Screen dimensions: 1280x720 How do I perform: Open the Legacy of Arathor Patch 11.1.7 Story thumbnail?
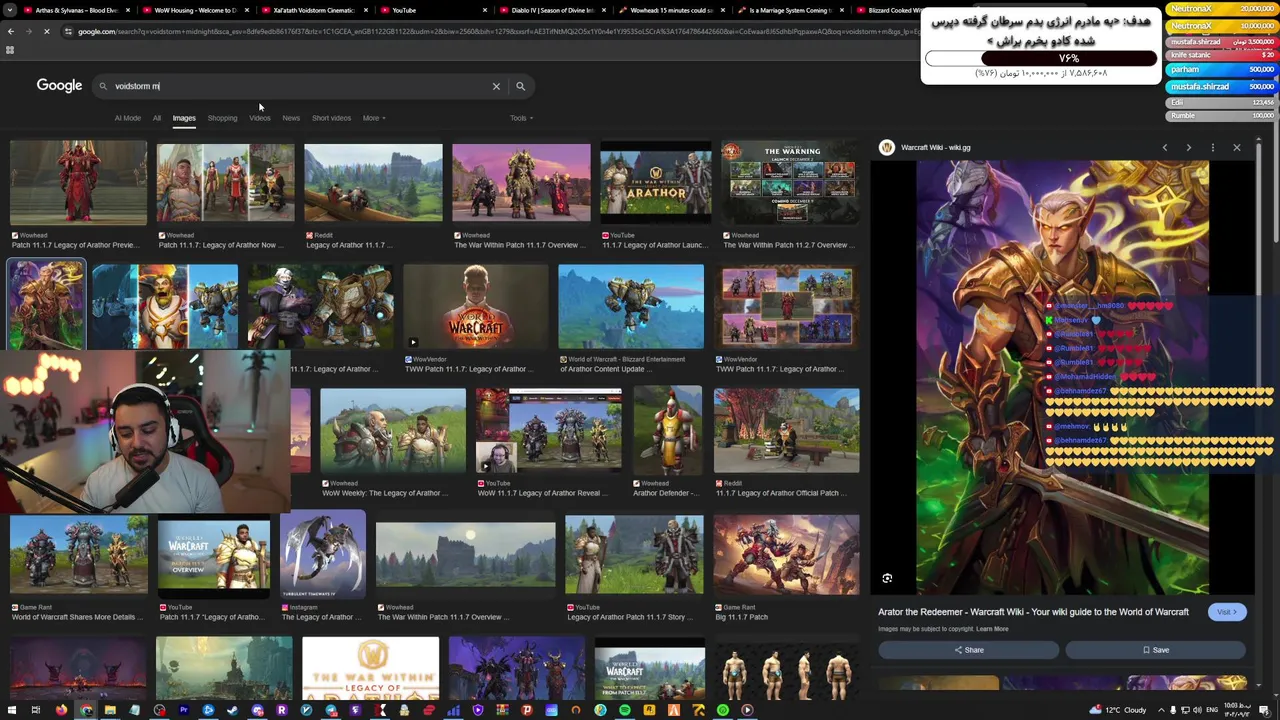coord(634,555)
